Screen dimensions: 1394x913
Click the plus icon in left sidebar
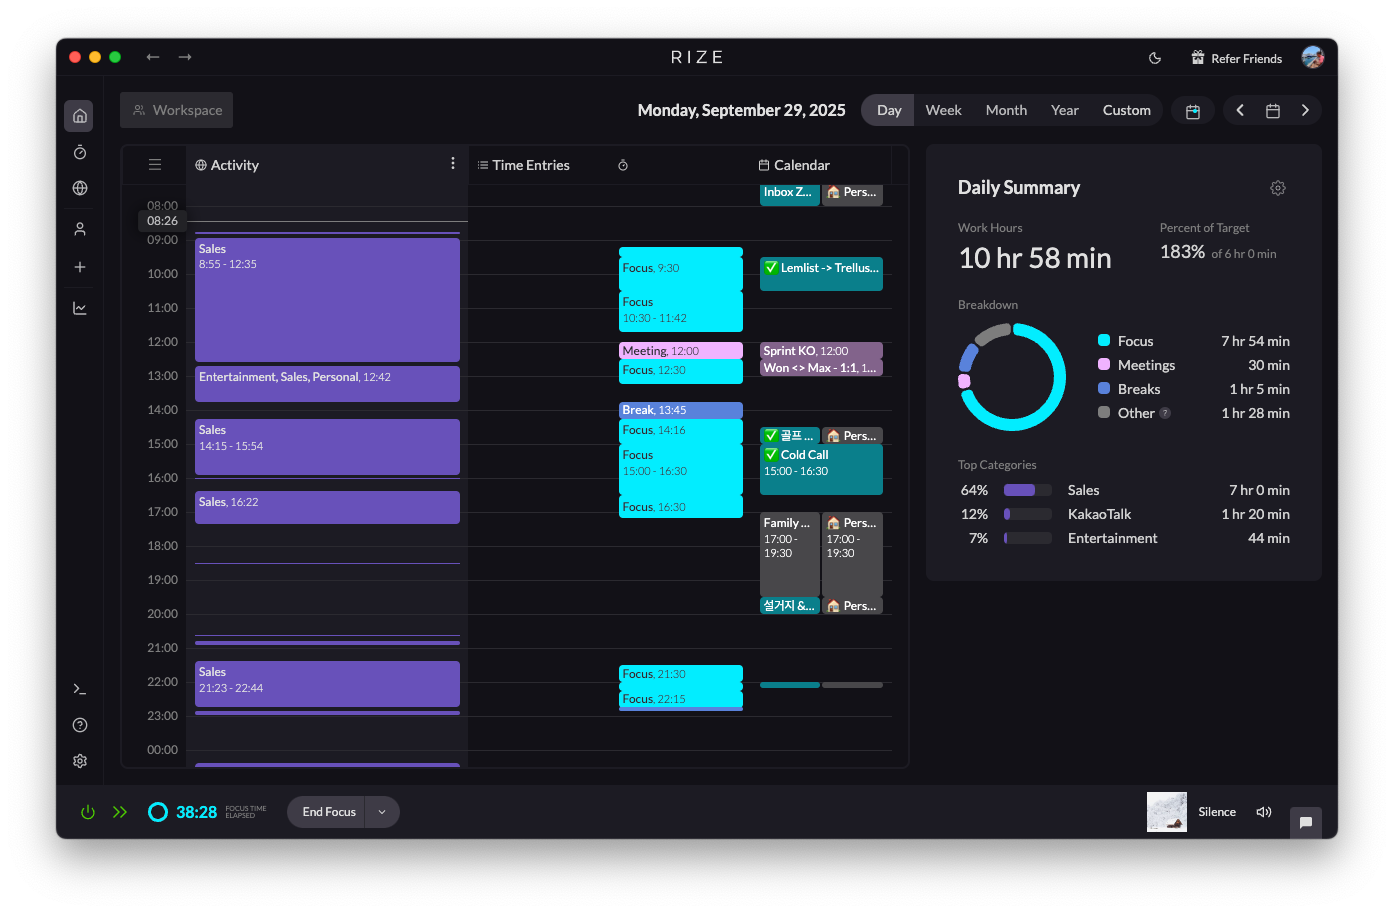point(80,267)
